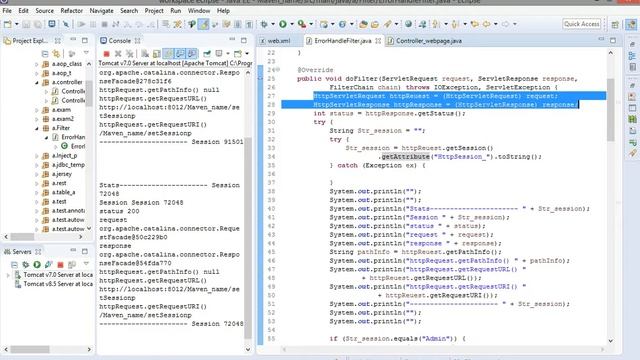
Task: Click Project Explorer horizontal scrollbar thumb
Action: pyautogui.click(x=22, y=237)
